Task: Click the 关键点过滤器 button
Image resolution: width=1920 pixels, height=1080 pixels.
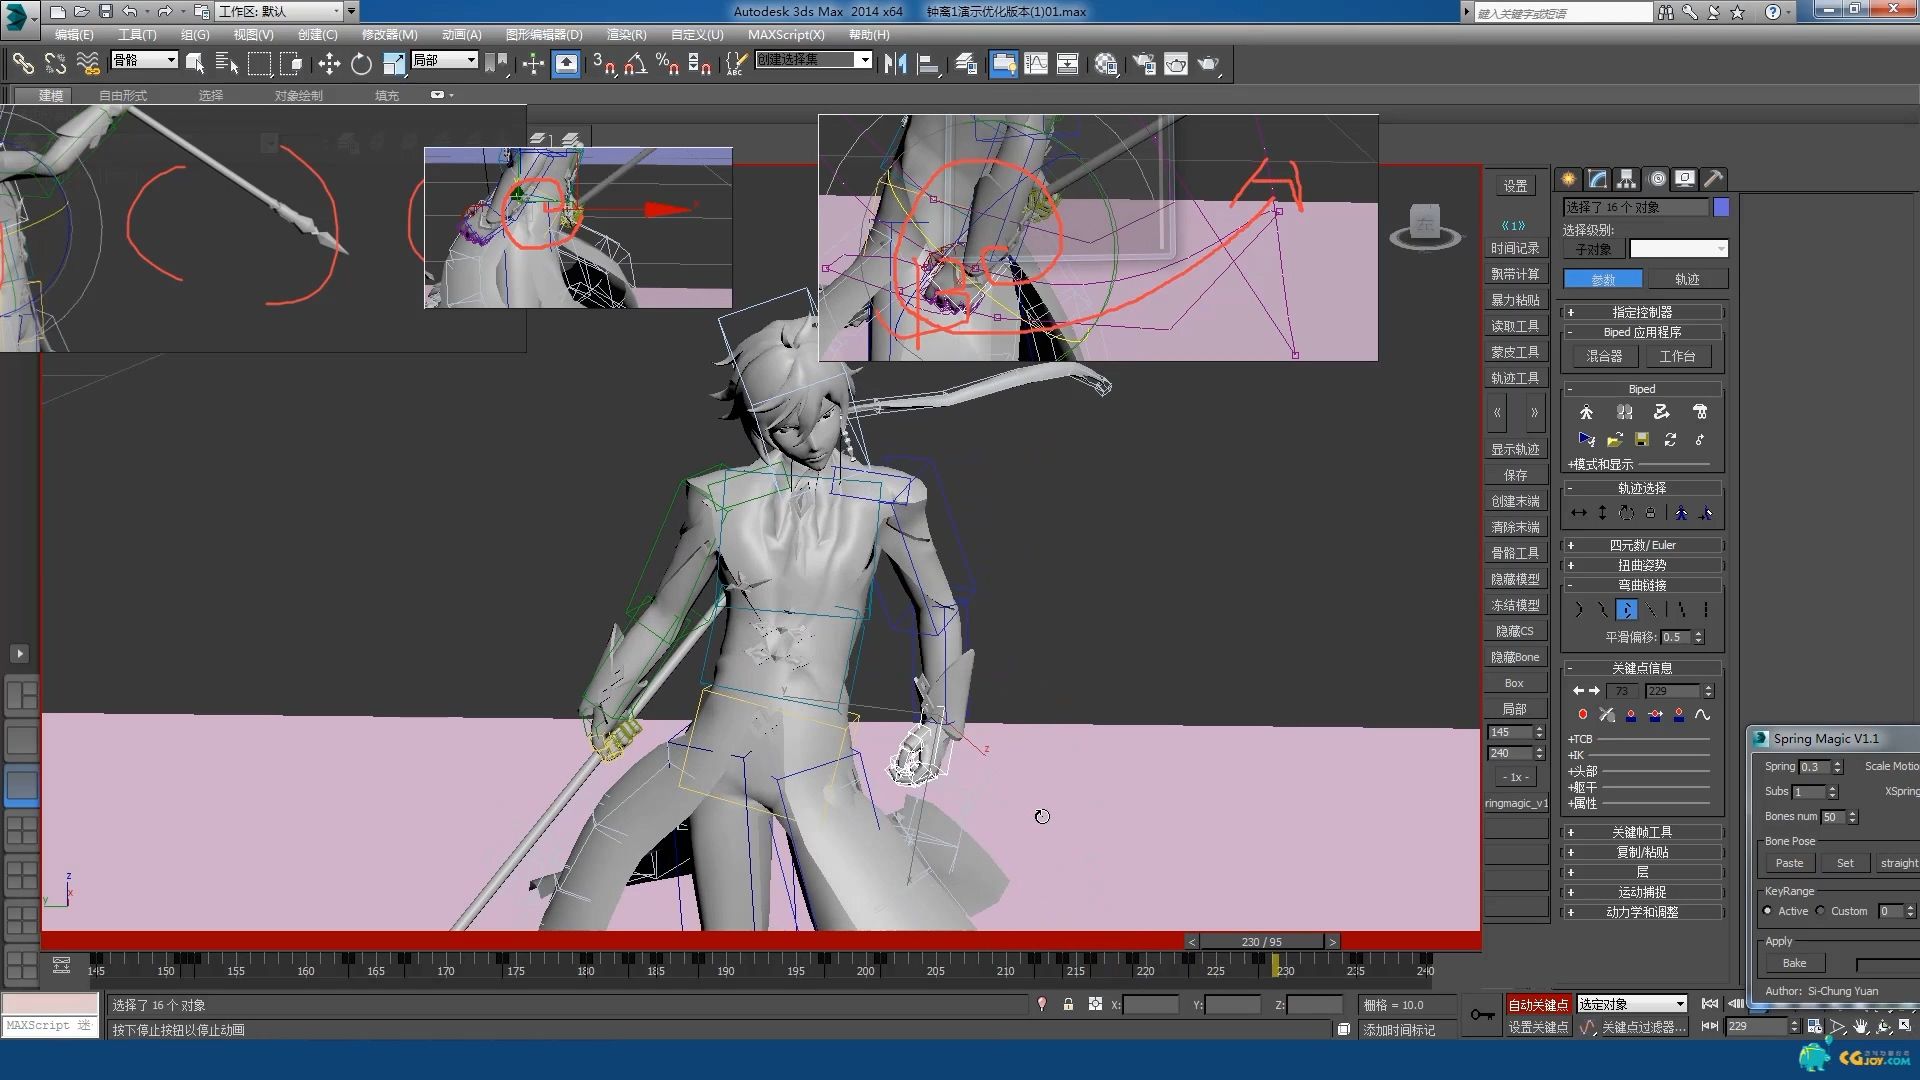Action: coord(1643,1027)
